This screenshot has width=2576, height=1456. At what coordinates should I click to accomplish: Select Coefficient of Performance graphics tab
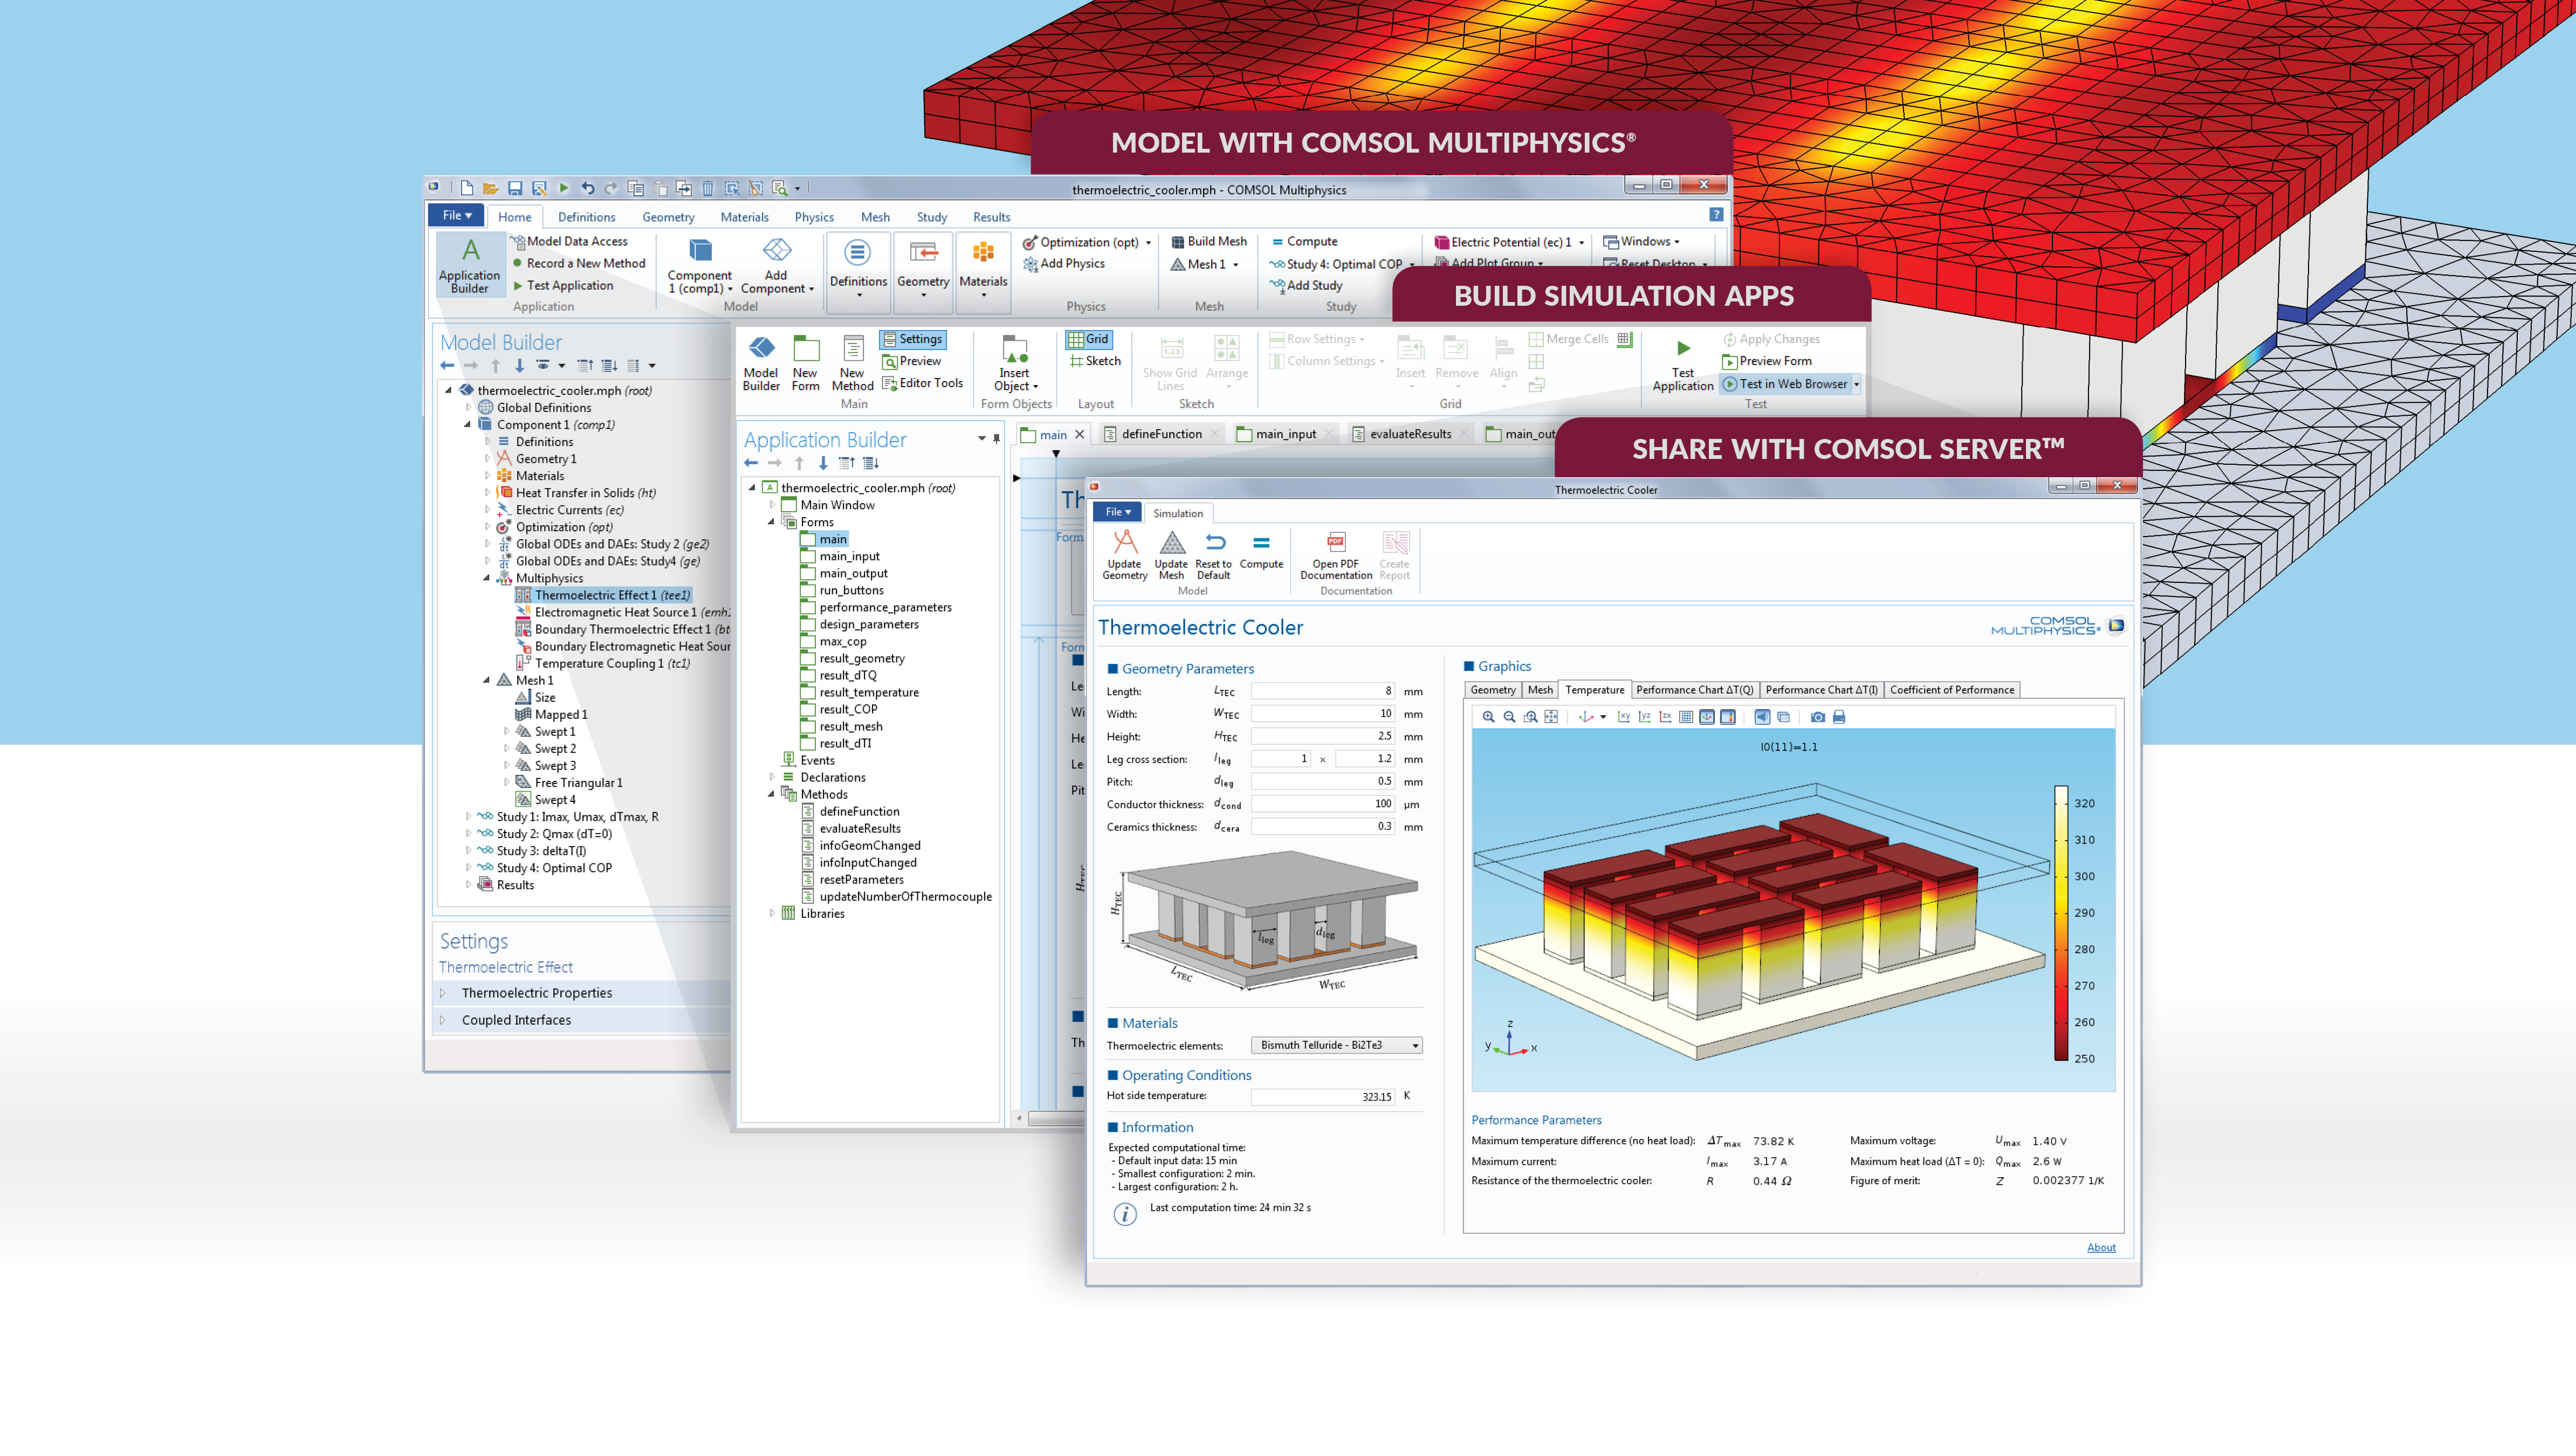[x=1952, y=690]
